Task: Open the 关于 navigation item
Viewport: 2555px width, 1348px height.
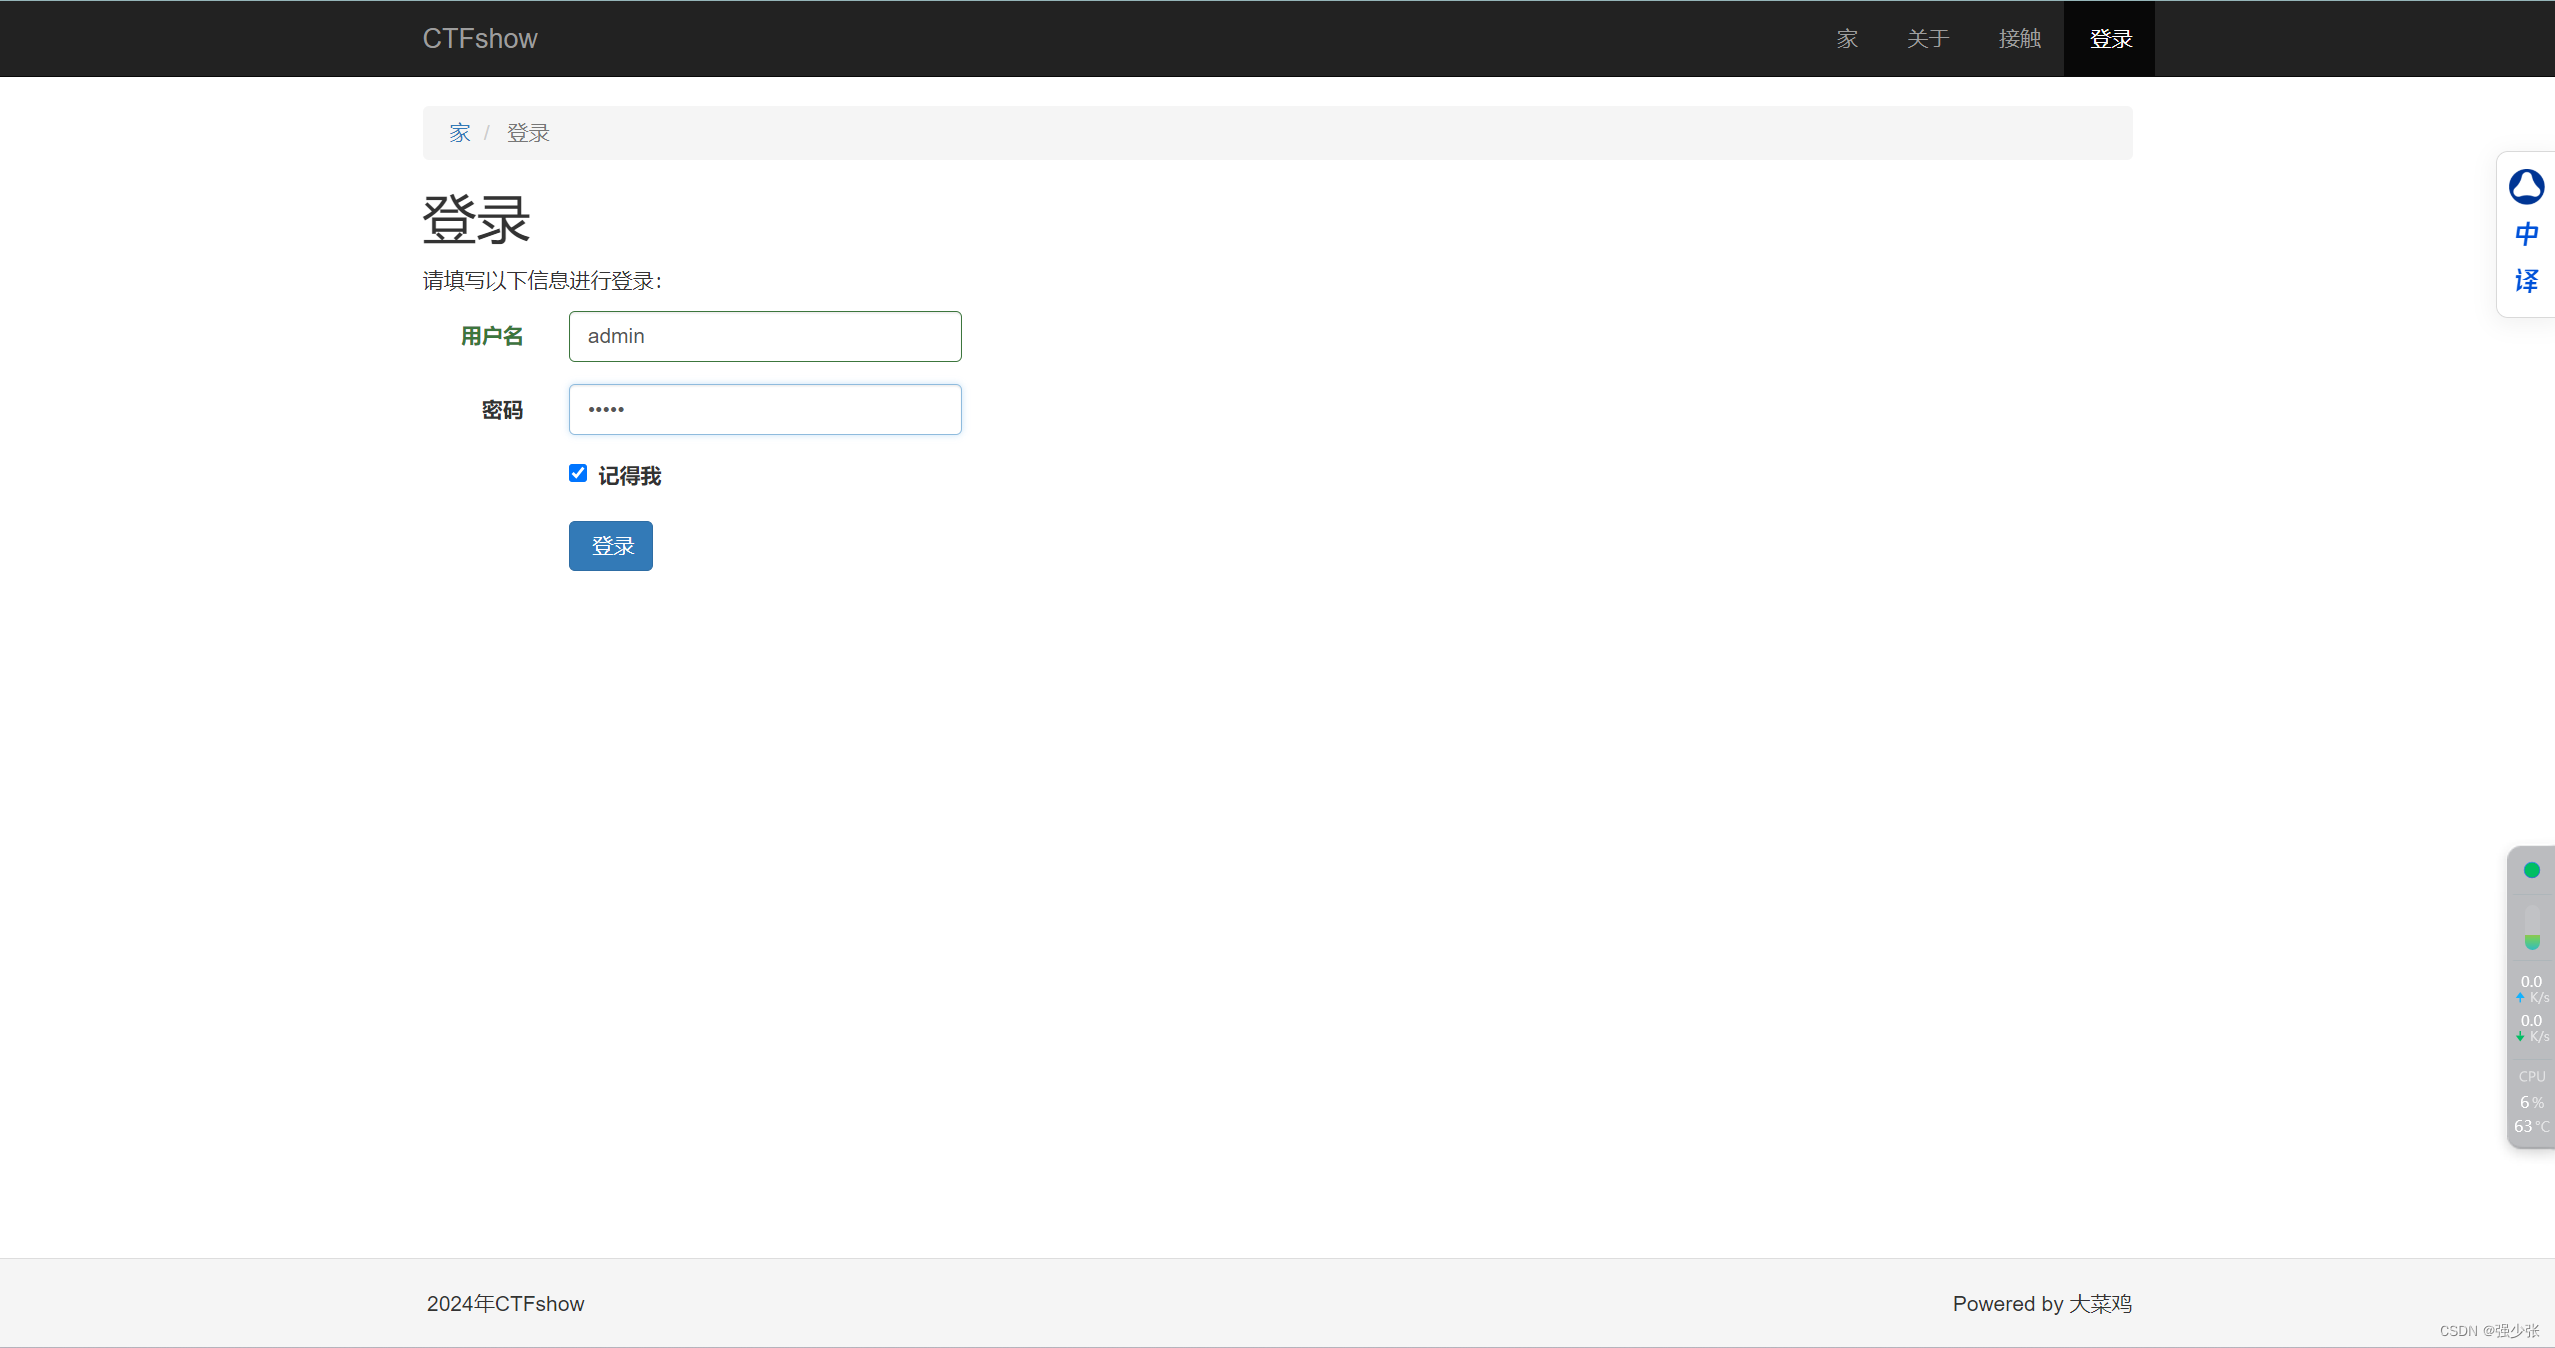Action: point(1928,38)
